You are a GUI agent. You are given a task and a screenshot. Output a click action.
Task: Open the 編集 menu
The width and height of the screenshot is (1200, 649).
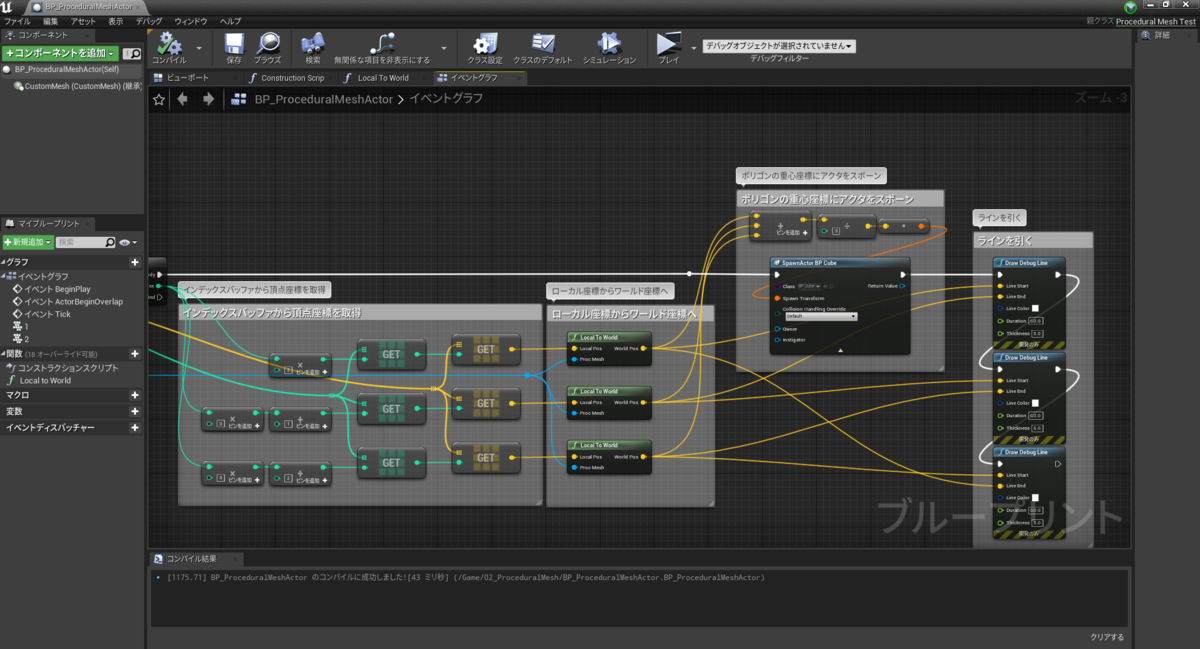50,21
